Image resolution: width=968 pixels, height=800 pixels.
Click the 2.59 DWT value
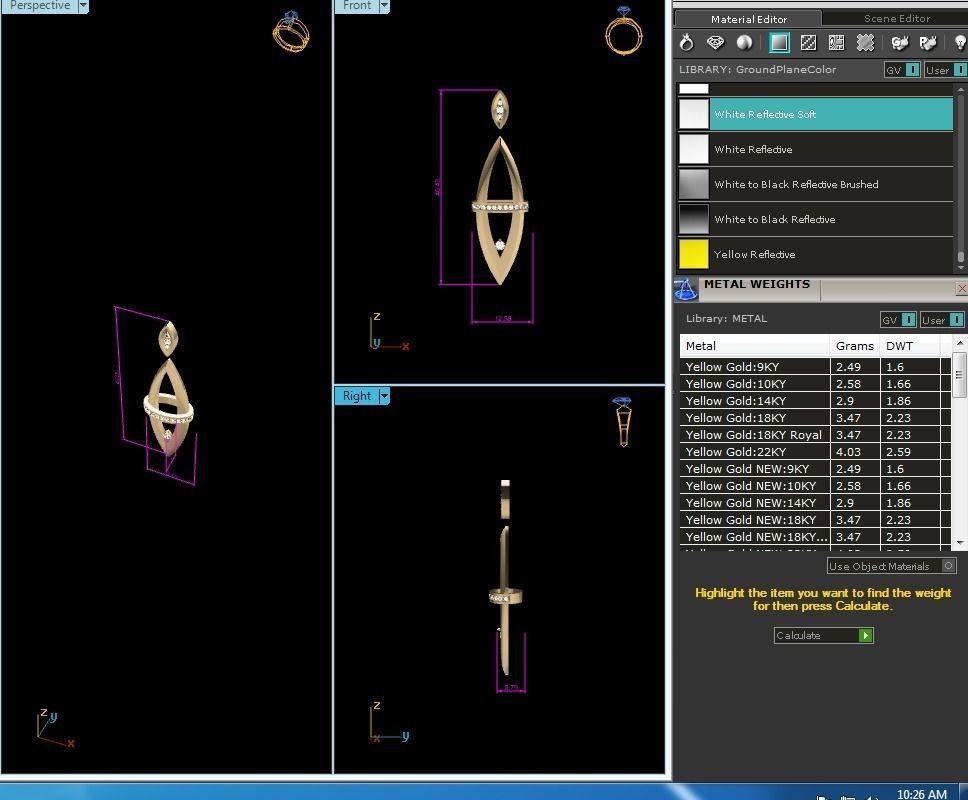point(898,452)
